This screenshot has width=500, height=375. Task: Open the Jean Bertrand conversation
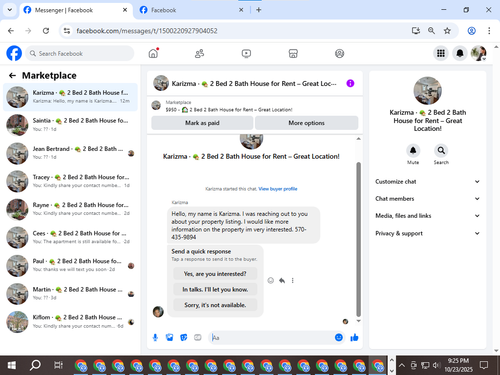tap(70, 153)
